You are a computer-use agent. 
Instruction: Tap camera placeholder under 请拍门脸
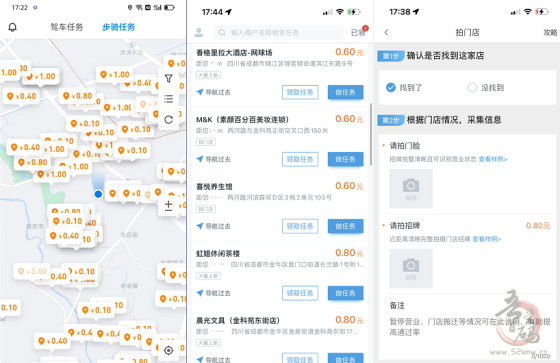(411, 188)
